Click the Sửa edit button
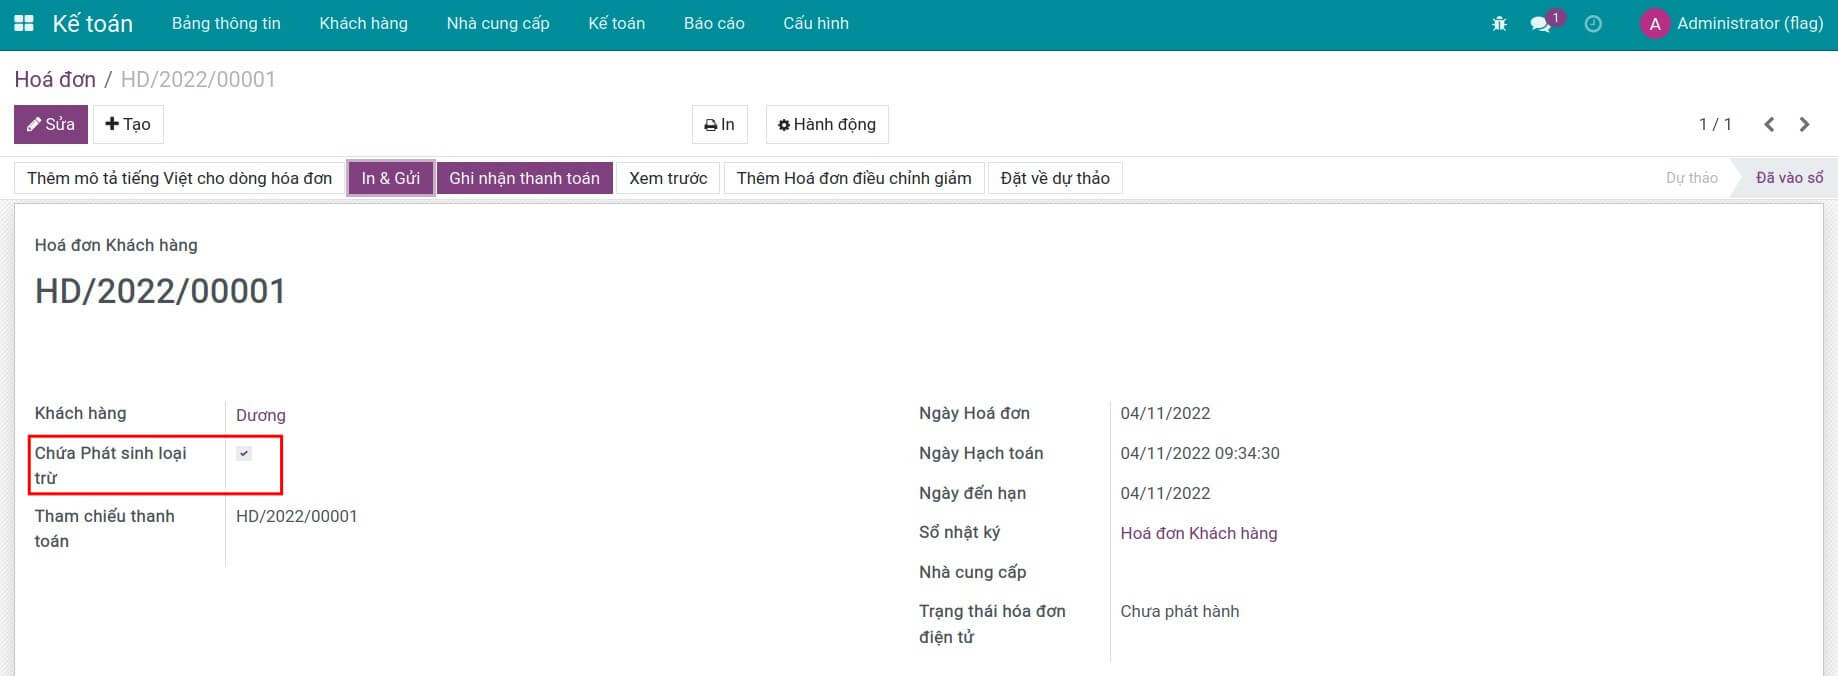1838x676 pixels. click(51, 124)
